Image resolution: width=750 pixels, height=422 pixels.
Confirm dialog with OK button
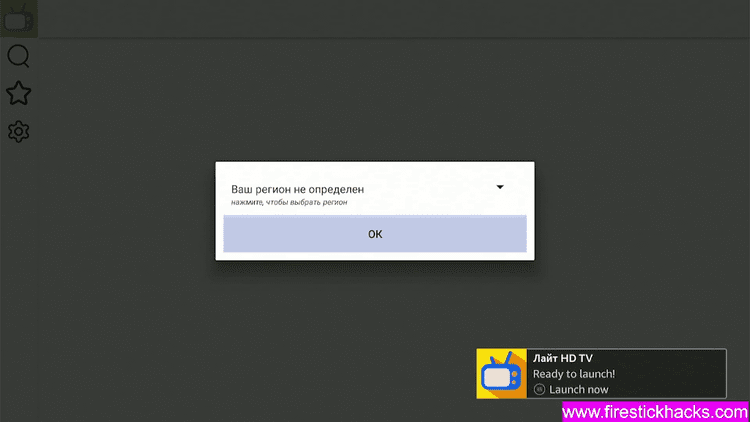375,233
